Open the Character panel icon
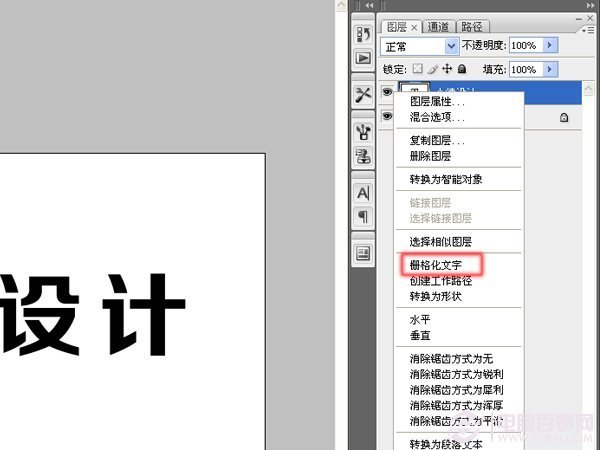This screenshot has width=600, height=450. [x=363, y=192]
